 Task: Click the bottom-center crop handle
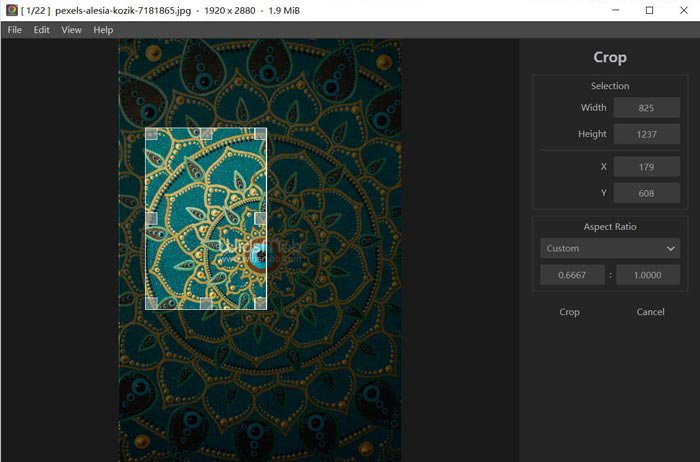tap(206, 304)
